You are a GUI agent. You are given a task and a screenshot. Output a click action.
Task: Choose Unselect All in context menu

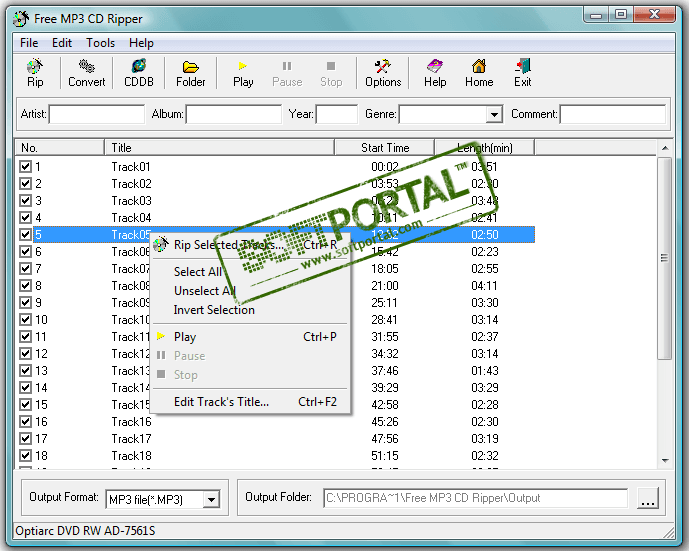click(x=250, y=291)
